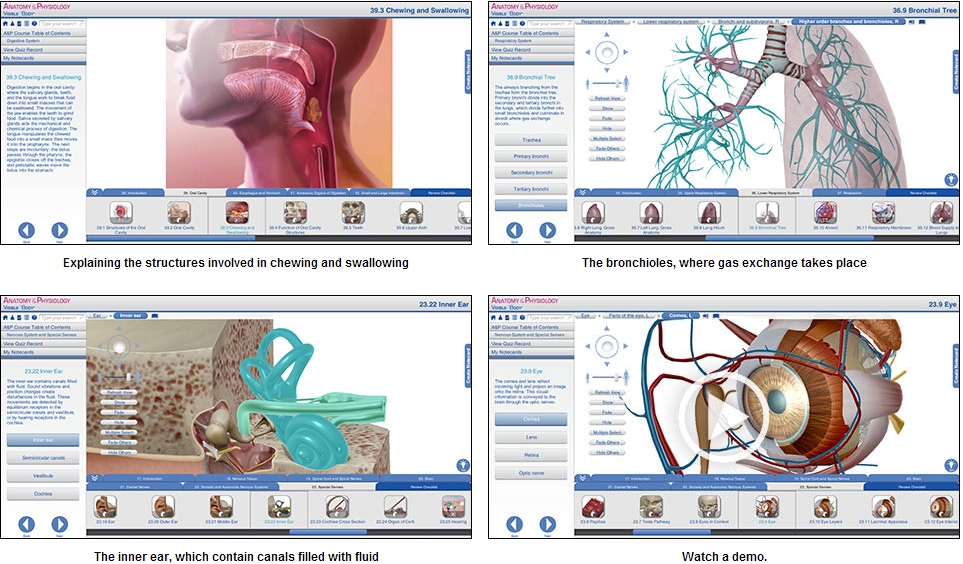963x564 pixels.
Task: Click the Back arrow in Bronchial Tree screen
Action: tap(515, 230)
